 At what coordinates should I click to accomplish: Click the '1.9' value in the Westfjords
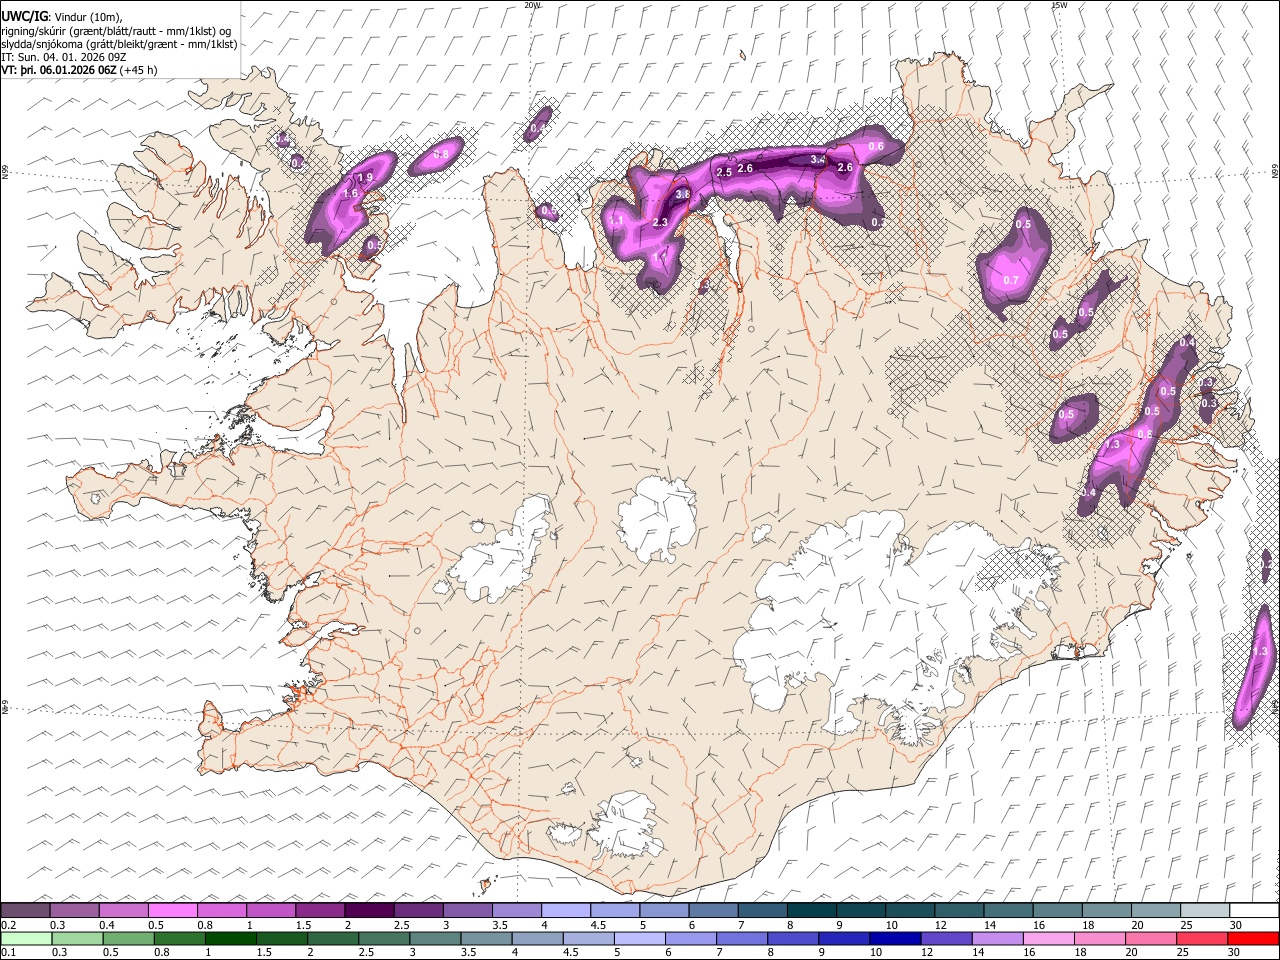(x=365, y=177)
